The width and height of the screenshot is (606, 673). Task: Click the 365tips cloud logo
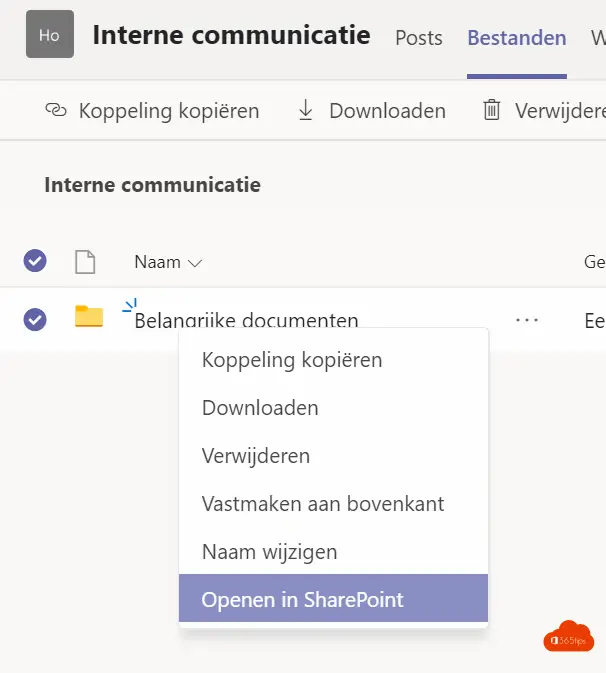[x=569, y=636]
